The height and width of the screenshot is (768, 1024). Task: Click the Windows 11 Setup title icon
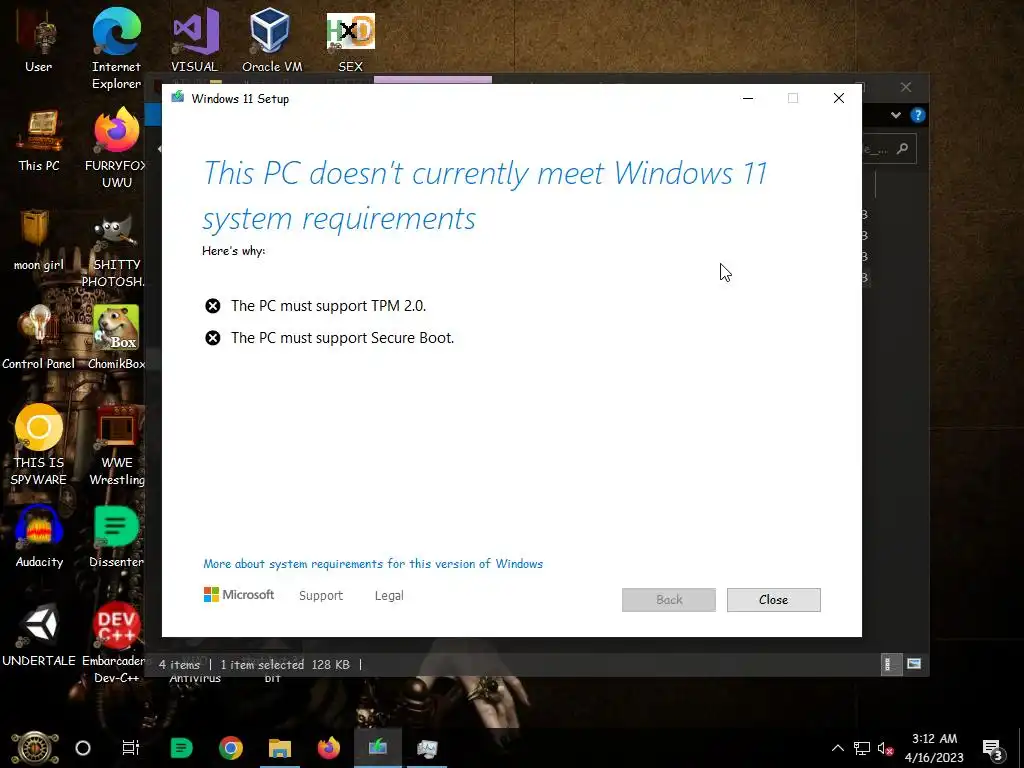point(178,97)
